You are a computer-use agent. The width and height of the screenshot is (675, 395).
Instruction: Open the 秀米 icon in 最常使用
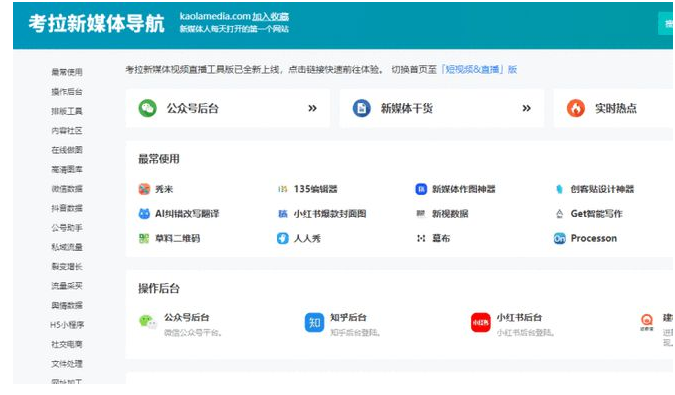(x=144, y=189)
